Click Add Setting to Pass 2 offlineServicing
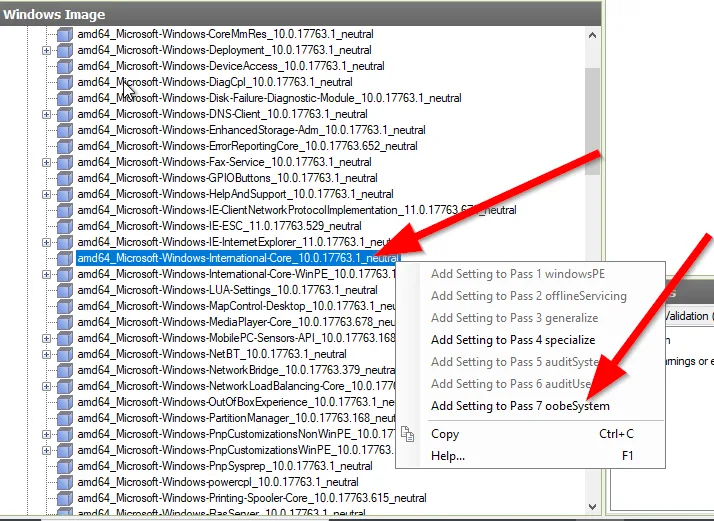Viewport: 714px width, 521px height. (x=529, y=296)
